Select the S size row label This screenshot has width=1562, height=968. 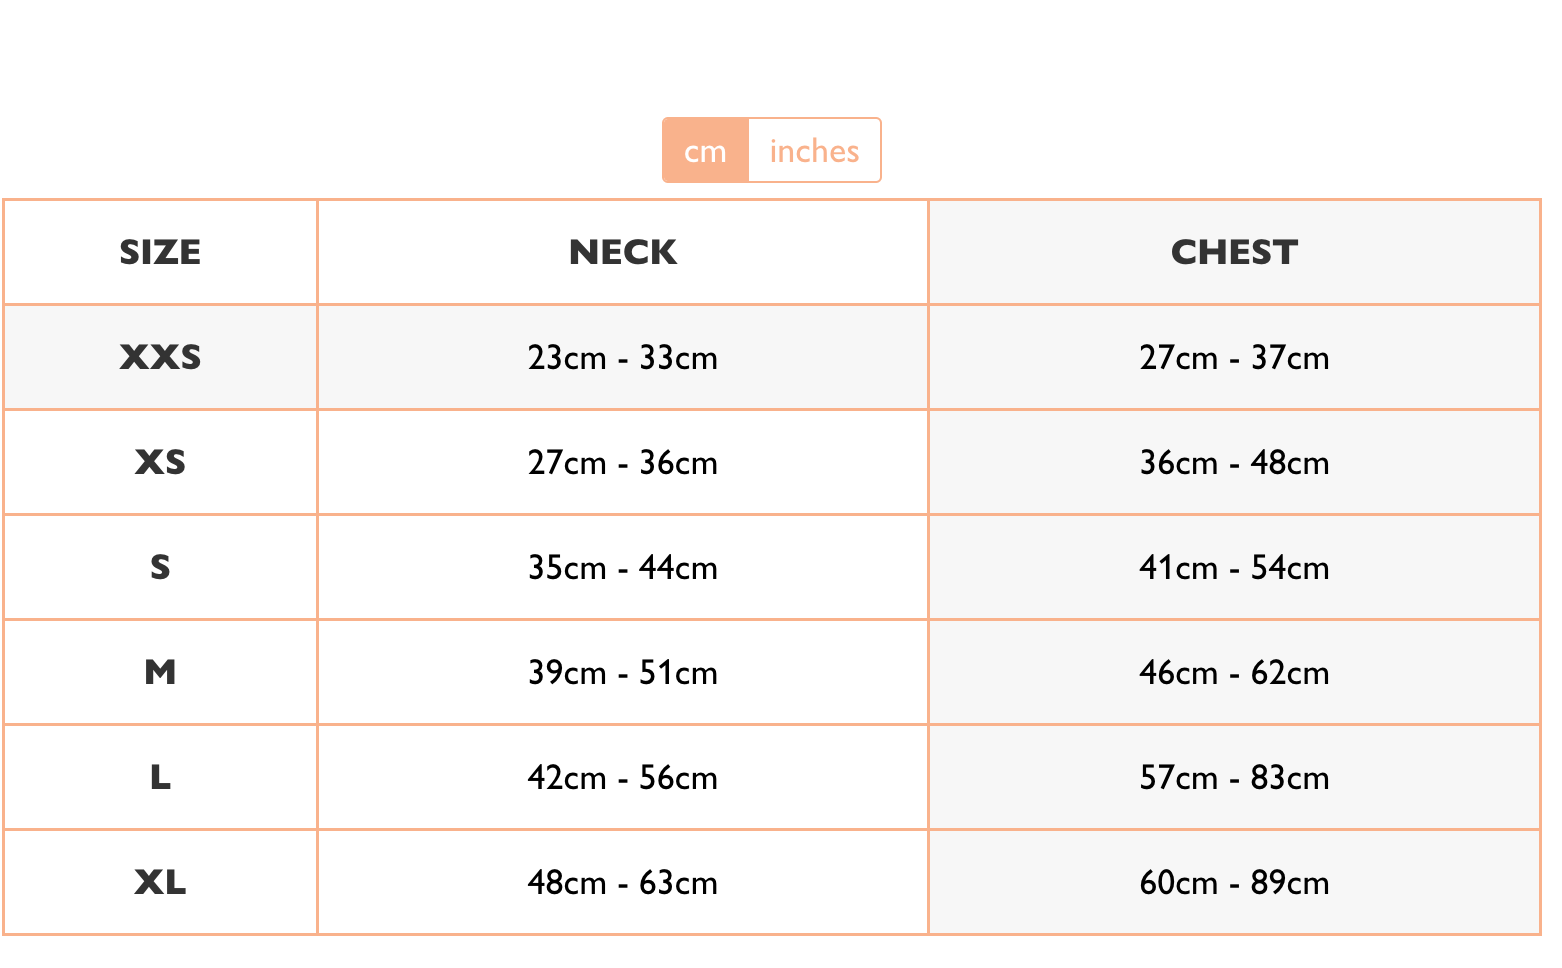click(x=160, y=567)
